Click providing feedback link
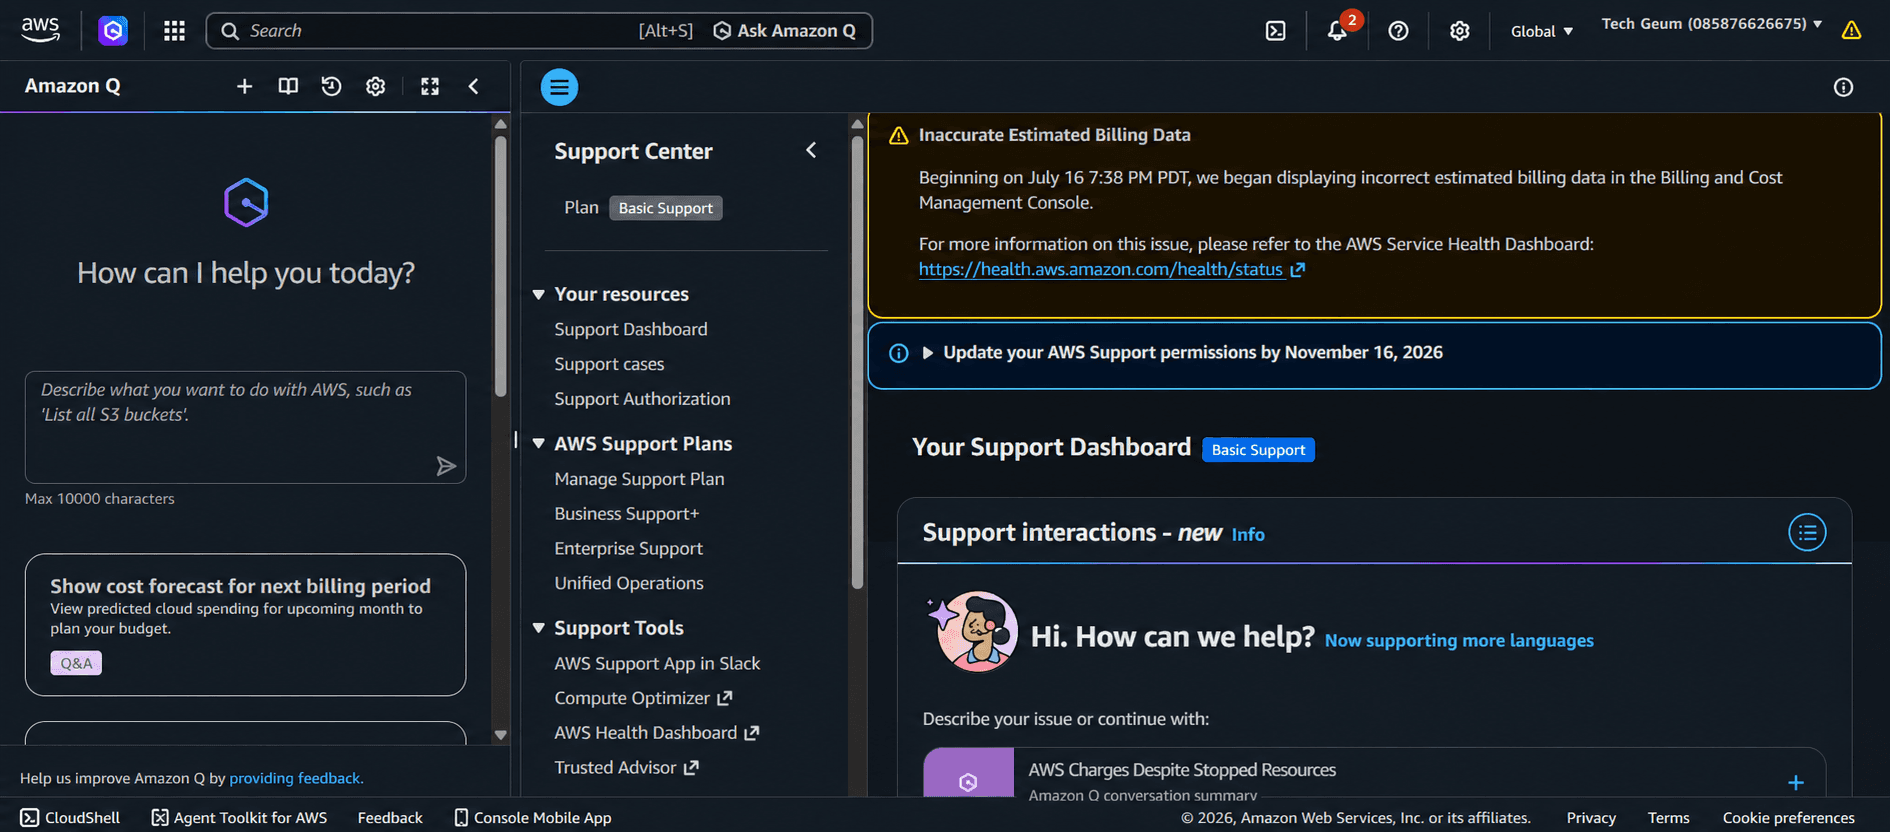This screenshot has width=1890, height=832. (295, 778)
